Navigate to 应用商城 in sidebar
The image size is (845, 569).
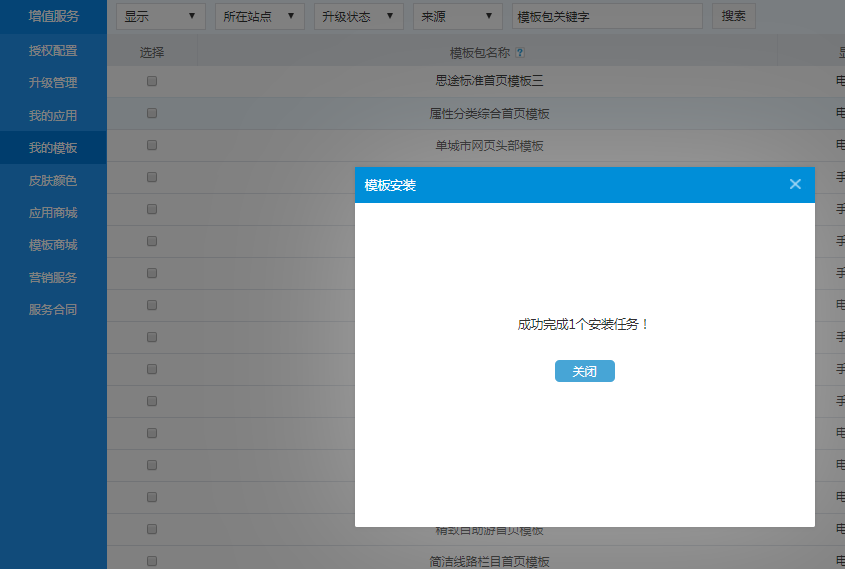(53, 213)
